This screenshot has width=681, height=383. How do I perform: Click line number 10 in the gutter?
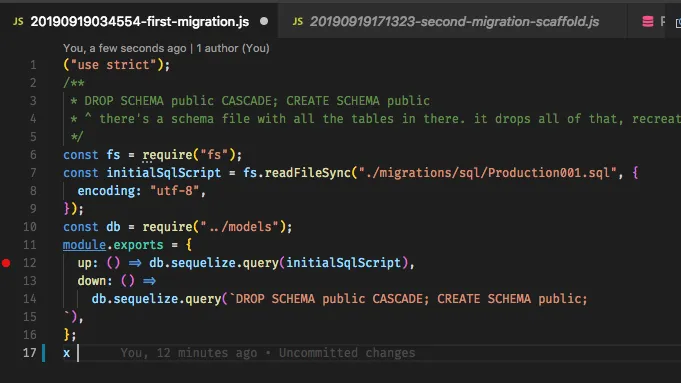[x=30, y=227]
